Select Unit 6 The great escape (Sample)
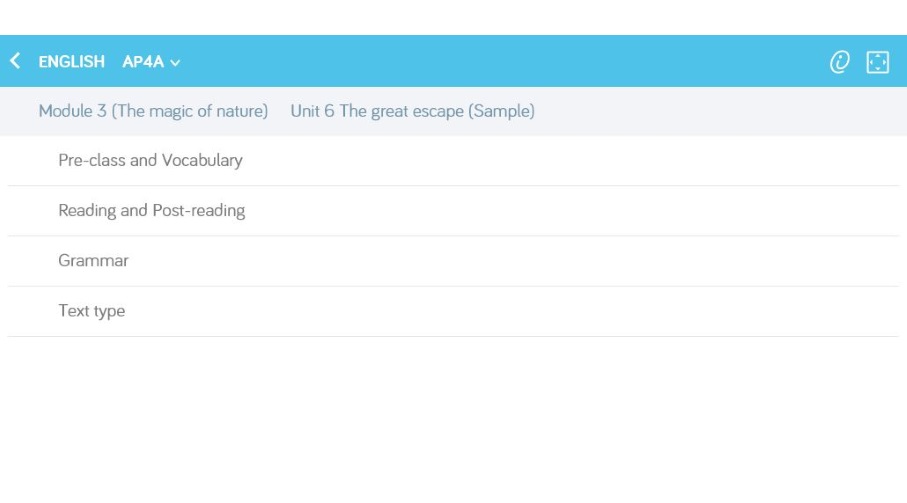This screenshot has width=907, height=503. (x=412, y=111)
